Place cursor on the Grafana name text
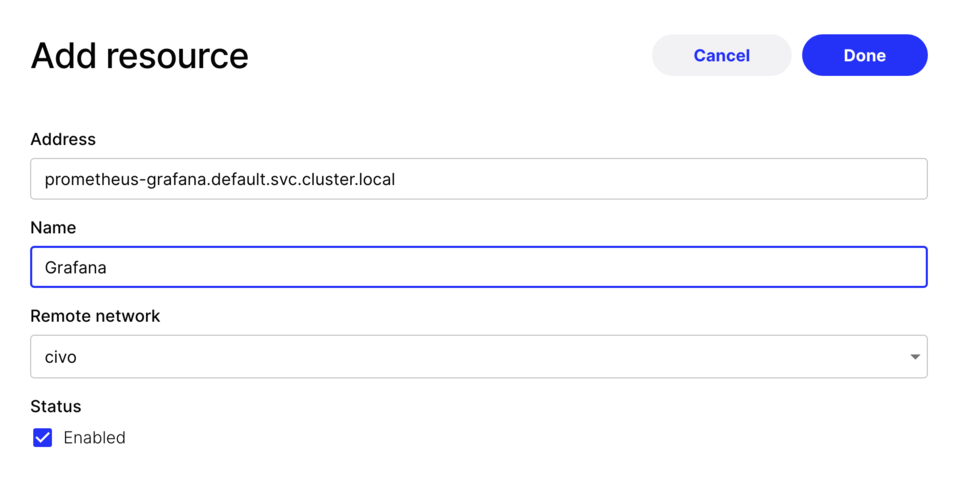Image resolution: width=958 pixels, height=500 pixels. [x=76, y=267]
